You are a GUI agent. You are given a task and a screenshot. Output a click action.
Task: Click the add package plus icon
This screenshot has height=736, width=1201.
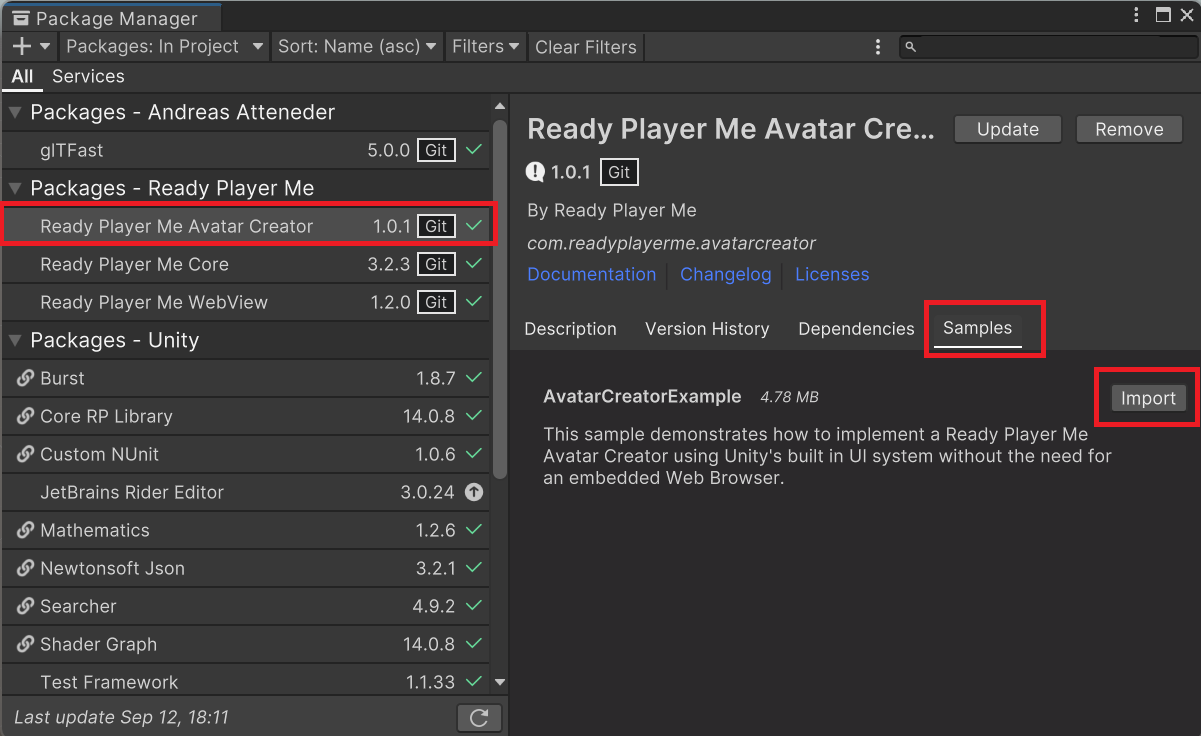tap(22, 46)
